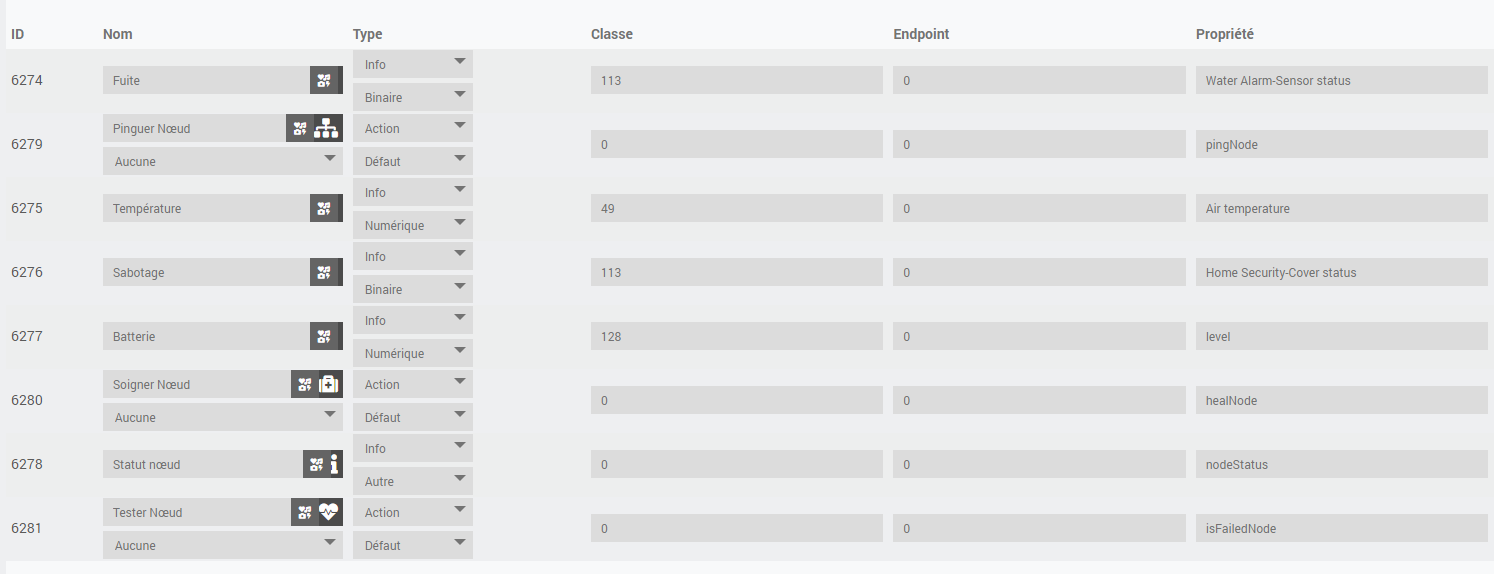The height and width of the screenshot is (574, 1494).
Task: Edit the Température name field
Action: coord(206,208)
